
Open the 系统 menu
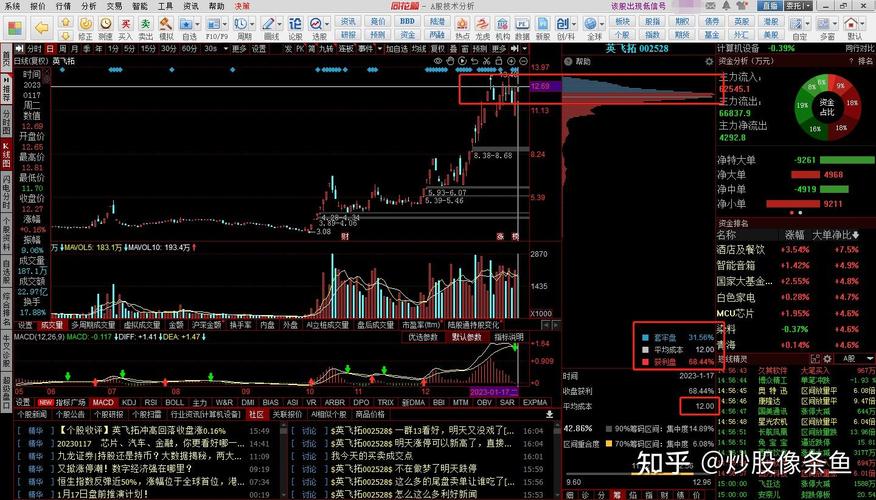pos(12,6)
